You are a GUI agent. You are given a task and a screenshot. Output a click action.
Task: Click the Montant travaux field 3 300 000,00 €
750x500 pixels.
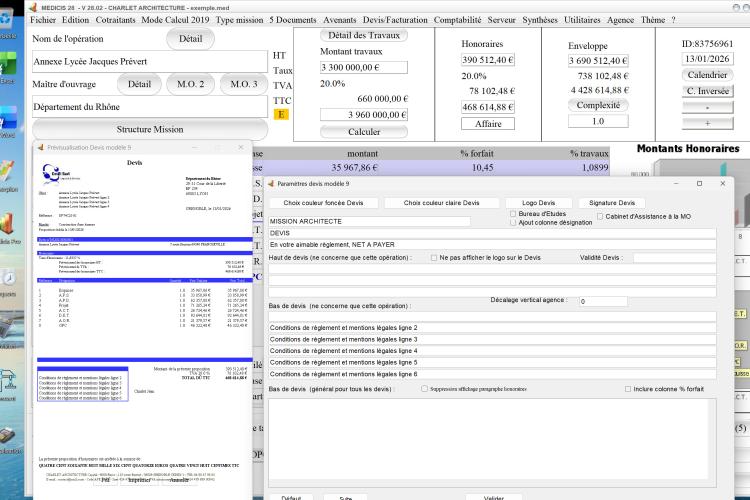point(364,67)
